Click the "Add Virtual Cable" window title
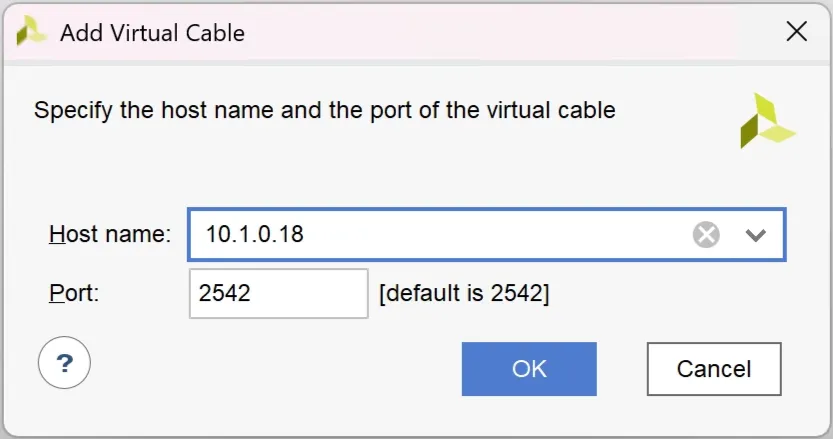The width and height of the screenshot is (833, 439). point(152,32)
